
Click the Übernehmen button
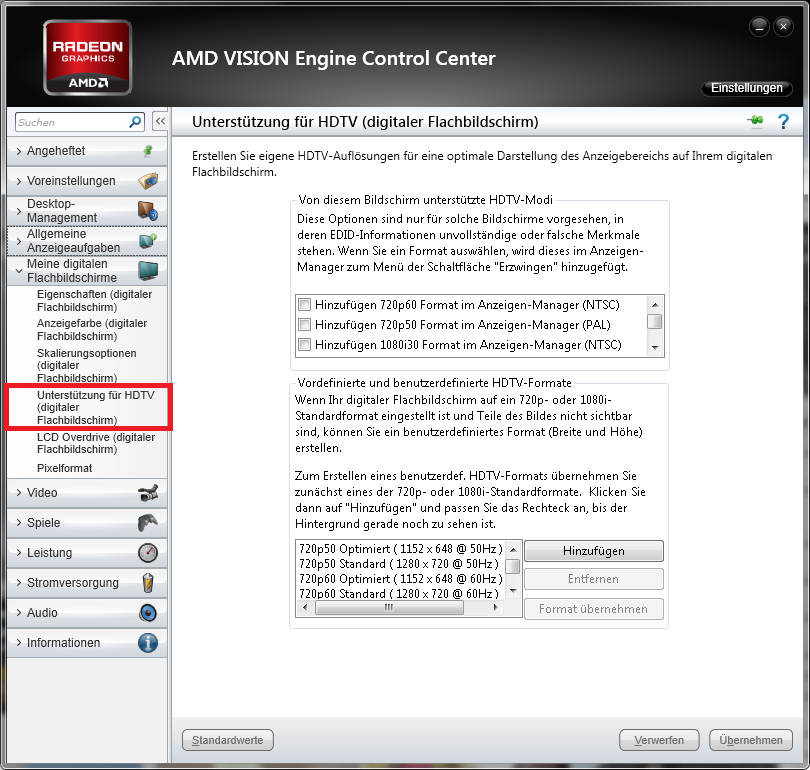(x=751, y=741)
